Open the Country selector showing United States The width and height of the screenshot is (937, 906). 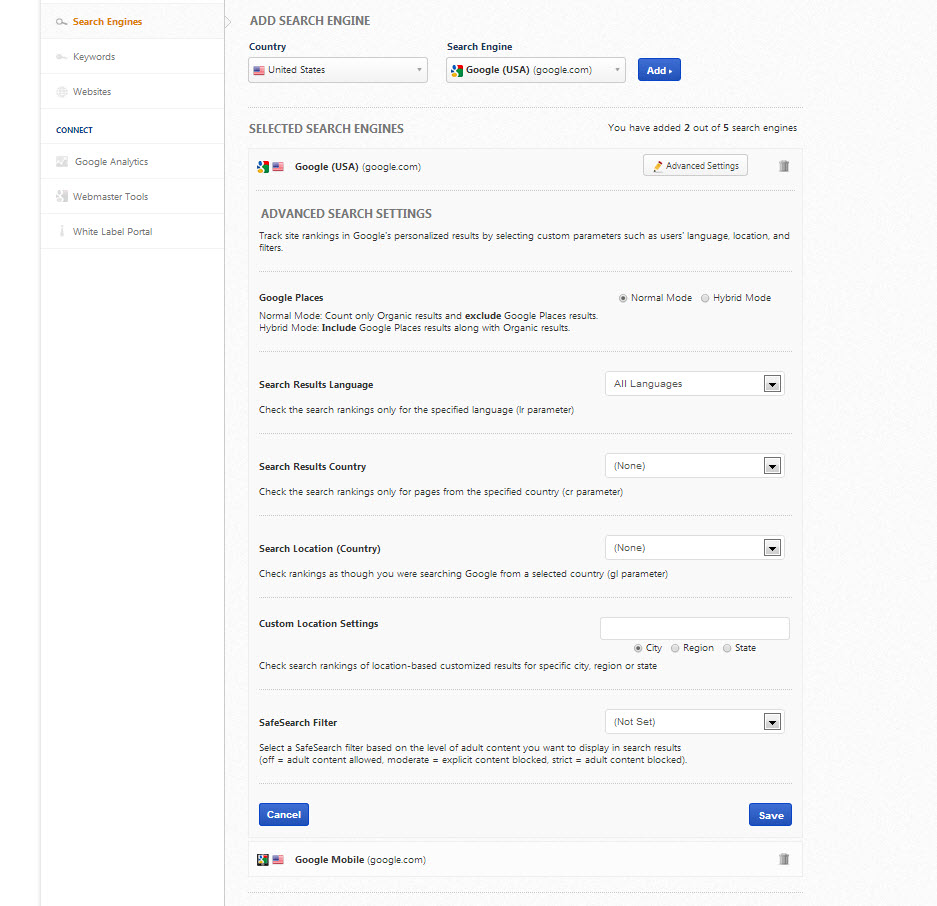[338, 70]
